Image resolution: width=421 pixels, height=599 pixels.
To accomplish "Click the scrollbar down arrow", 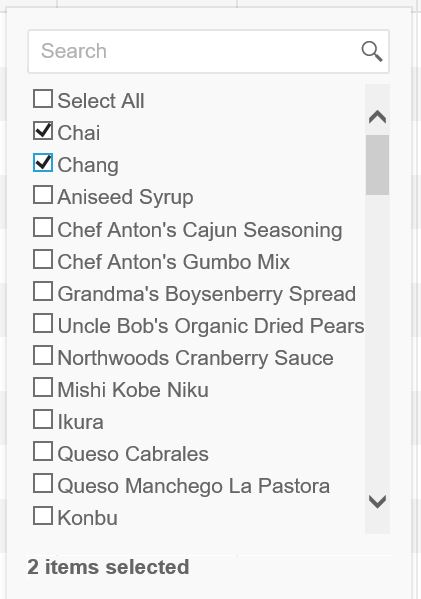I will pyautogui.click(x=377, y=501).
